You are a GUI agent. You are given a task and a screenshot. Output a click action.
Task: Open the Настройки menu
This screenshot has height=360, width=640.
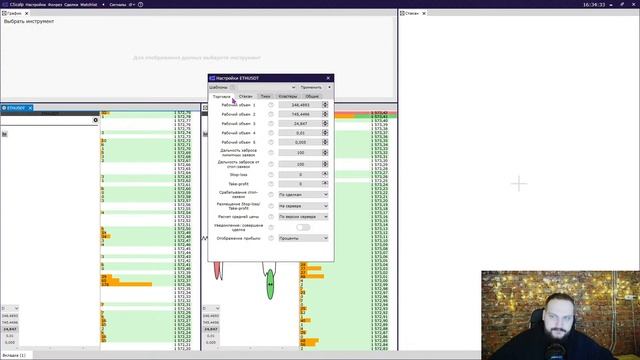(36, 4)
